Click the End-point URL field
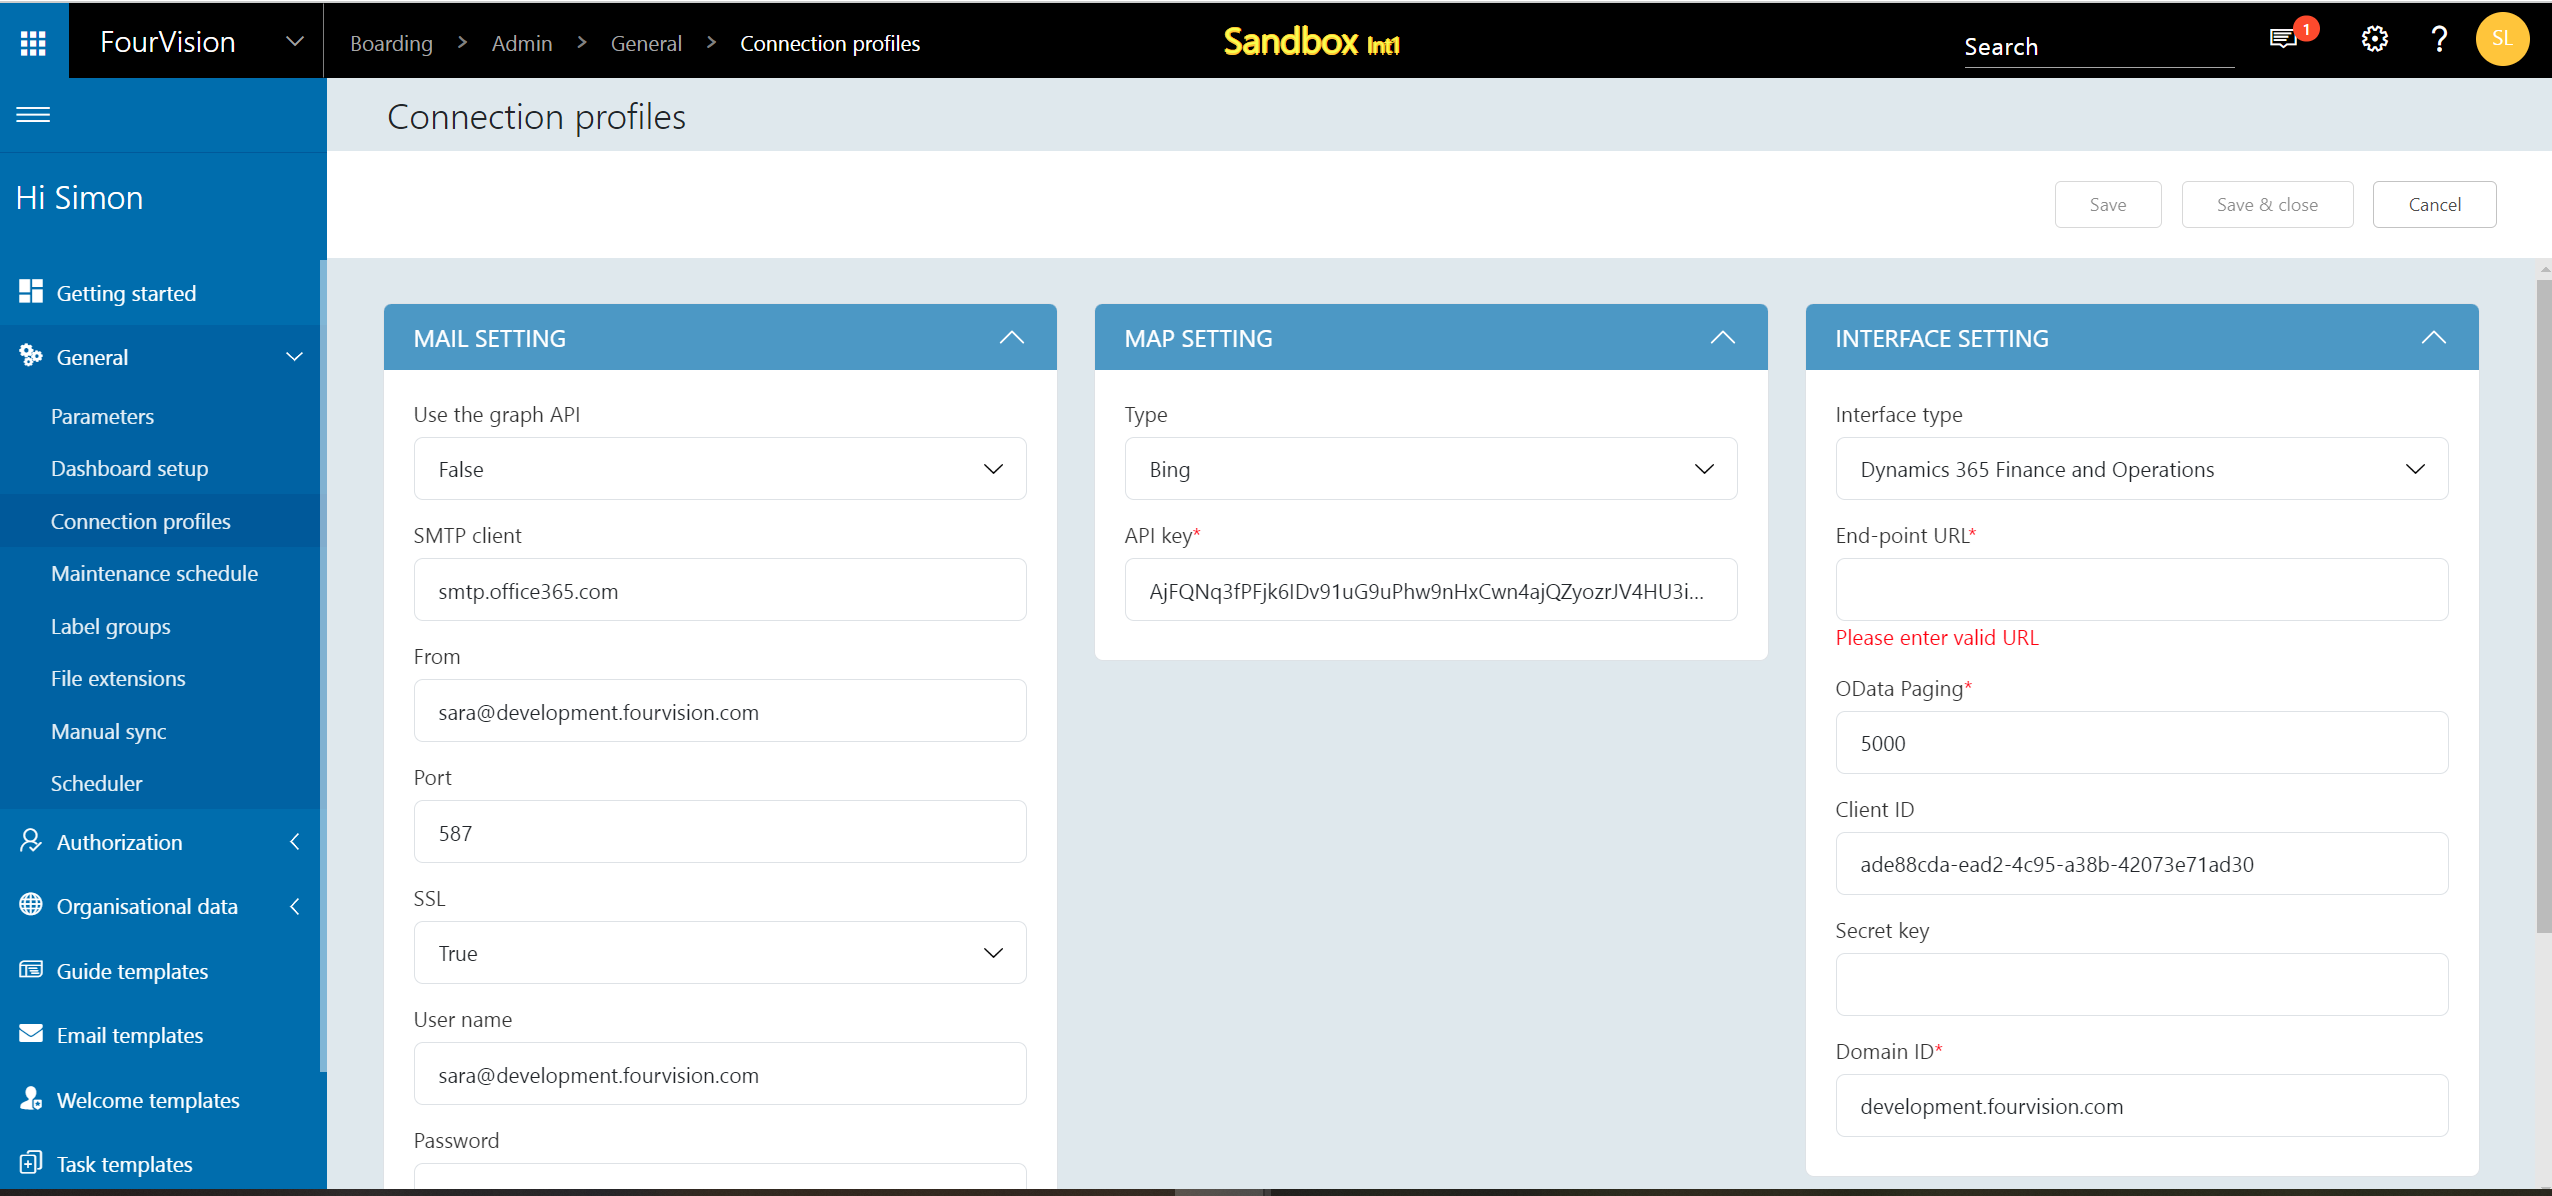 (x=2142, y=590)
